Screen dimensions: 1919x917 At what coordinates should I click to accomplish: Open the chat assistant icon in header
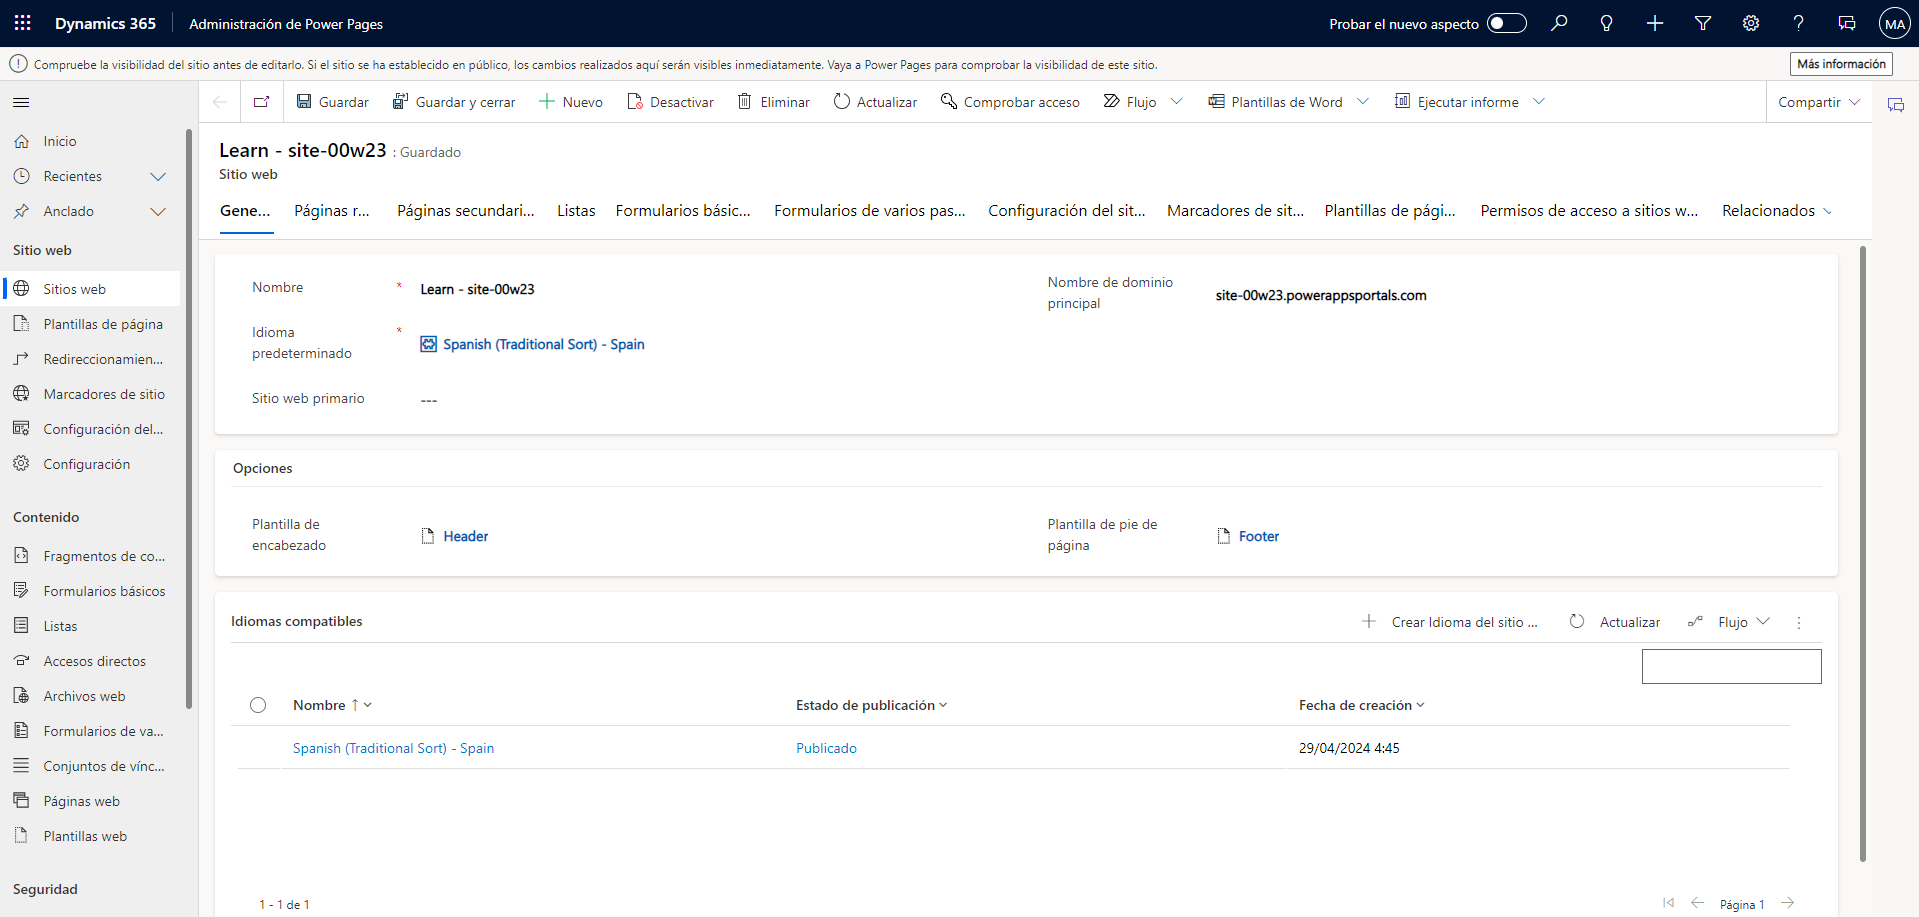(1847, 23)
